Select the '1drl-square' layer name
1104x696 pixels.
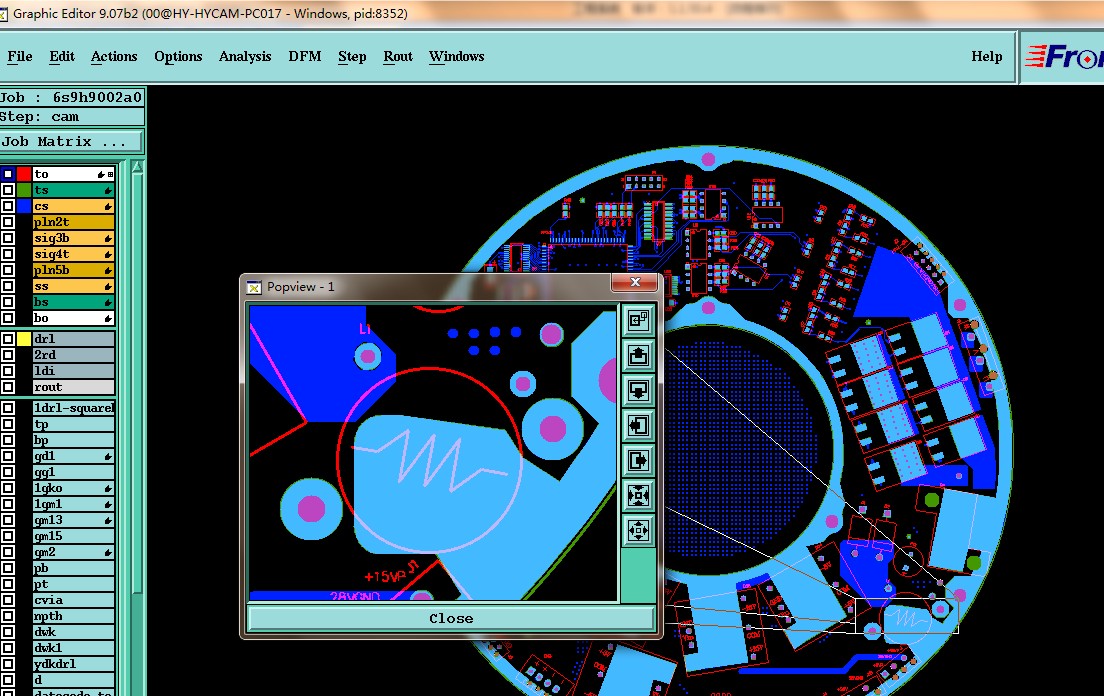pyautogui.click(x=73, y=408)
